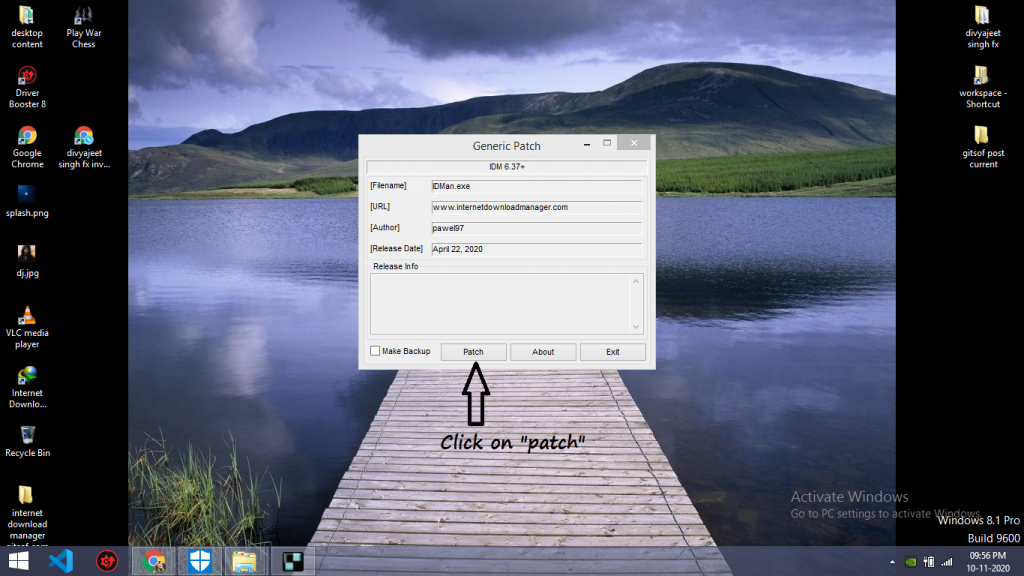Image resolution: width=1024 pixels, height=576 pixels.
Task: Click the Release Info scrollbar down arrow
Action: (x=636, y=327)
